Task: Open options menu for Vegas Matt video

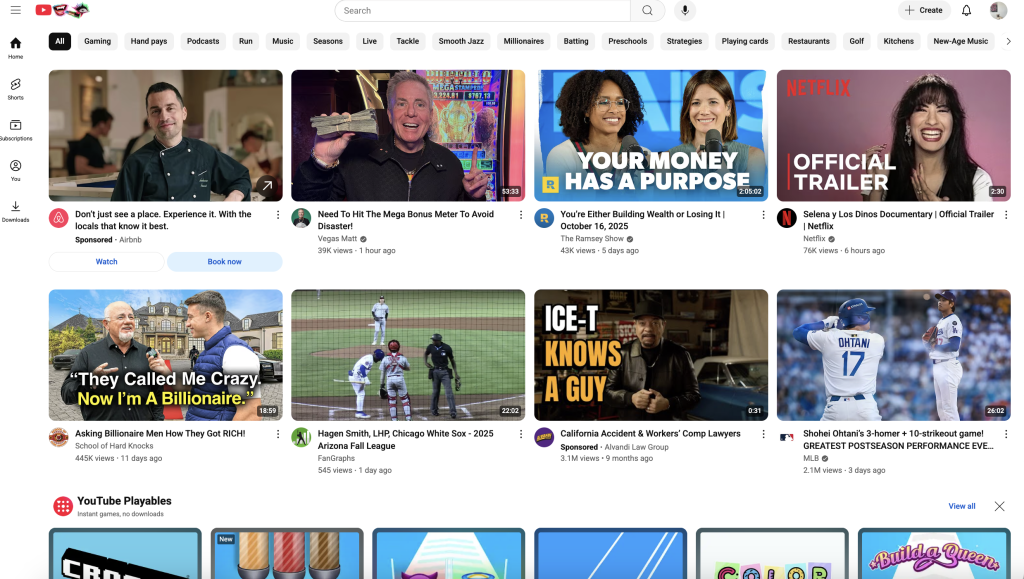Action: (x=521, y=214)
